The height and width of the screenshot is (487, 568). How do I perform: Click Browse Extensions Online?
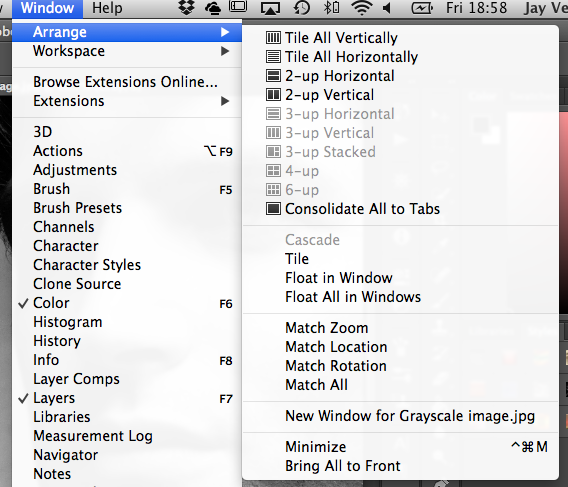[125, 82]
